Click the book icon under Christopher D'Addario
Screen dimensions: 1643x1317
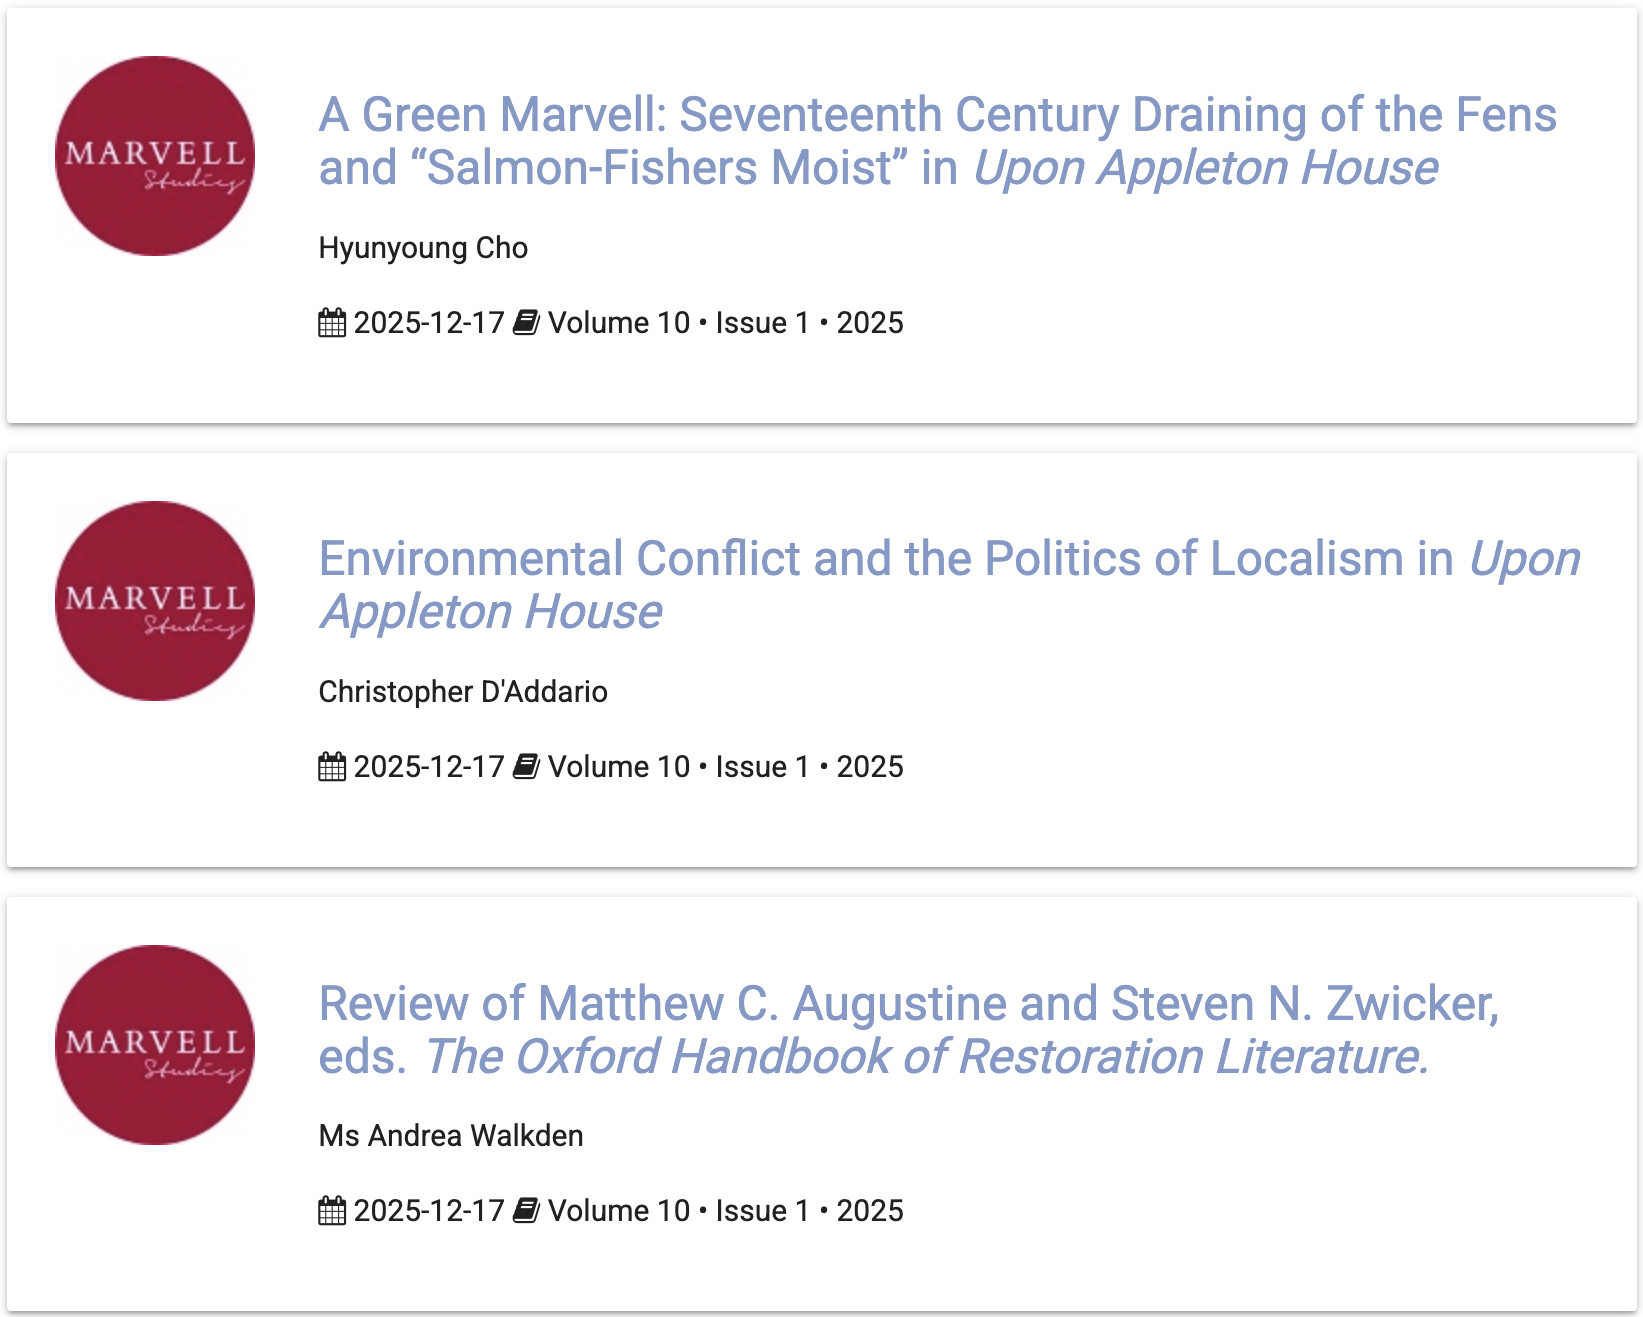526,767
